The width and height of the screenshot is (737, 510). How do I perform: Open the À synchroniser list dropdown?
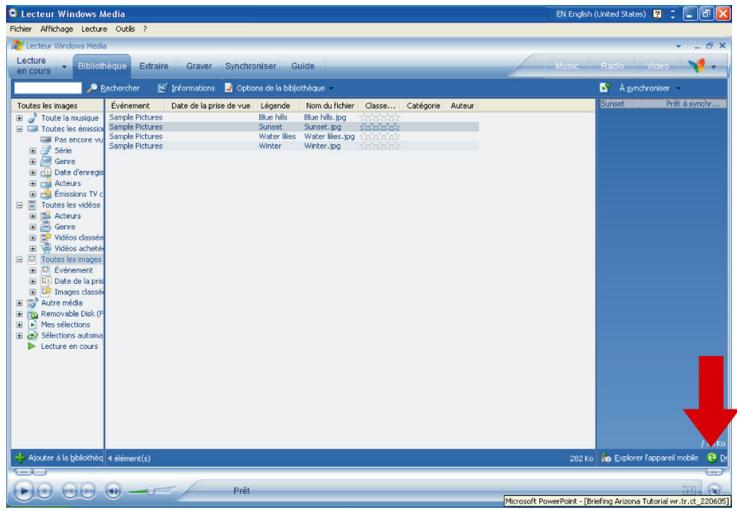[678, 88]
